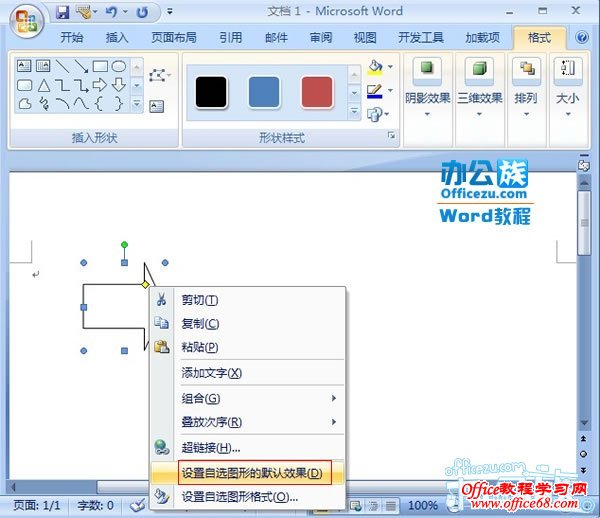The width and height of the screenshot is (600, 518).
Task: Open the 开始 ribbon tab
Action: tap(72, 37)
